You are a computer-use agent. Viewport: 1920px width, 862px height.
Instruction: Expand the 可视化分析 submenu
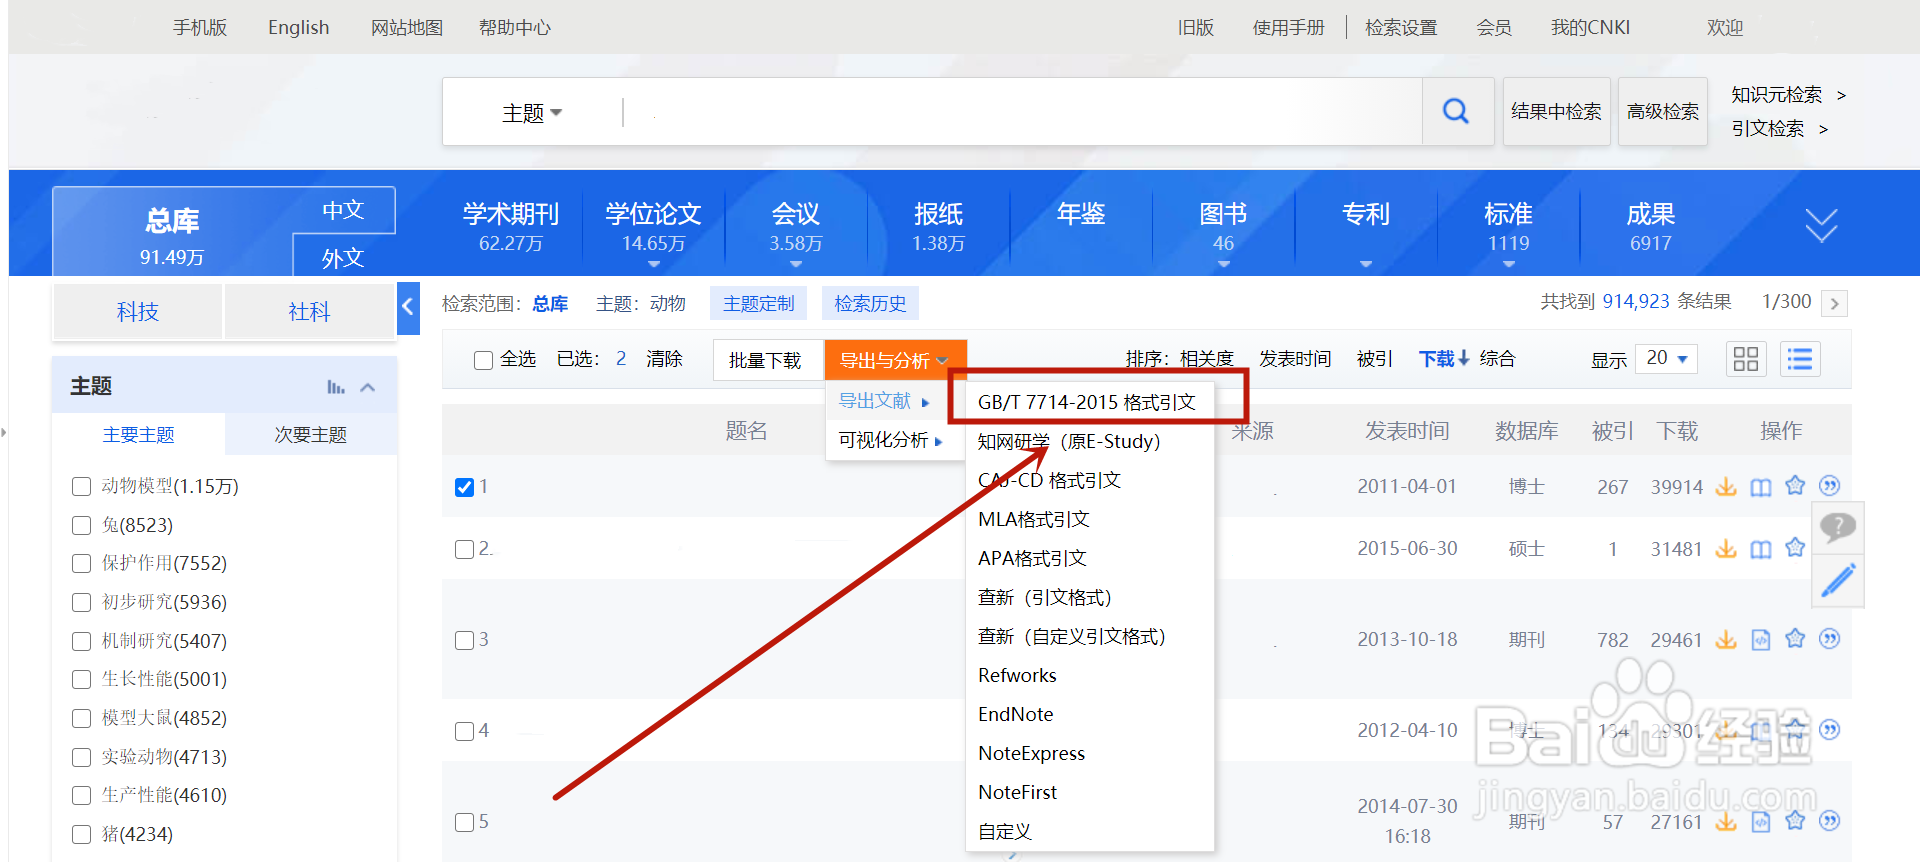click(891, 440)
